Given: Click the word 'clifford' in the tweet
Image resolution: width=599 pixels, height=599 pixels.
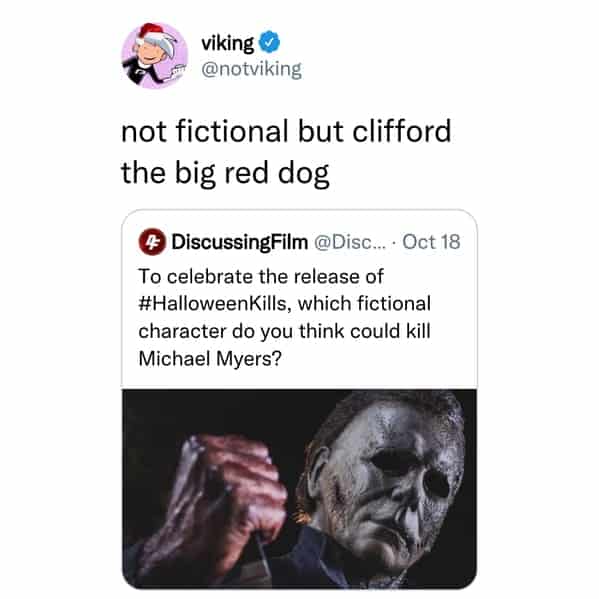Looking at the screenshot, I should pos(401,131).
